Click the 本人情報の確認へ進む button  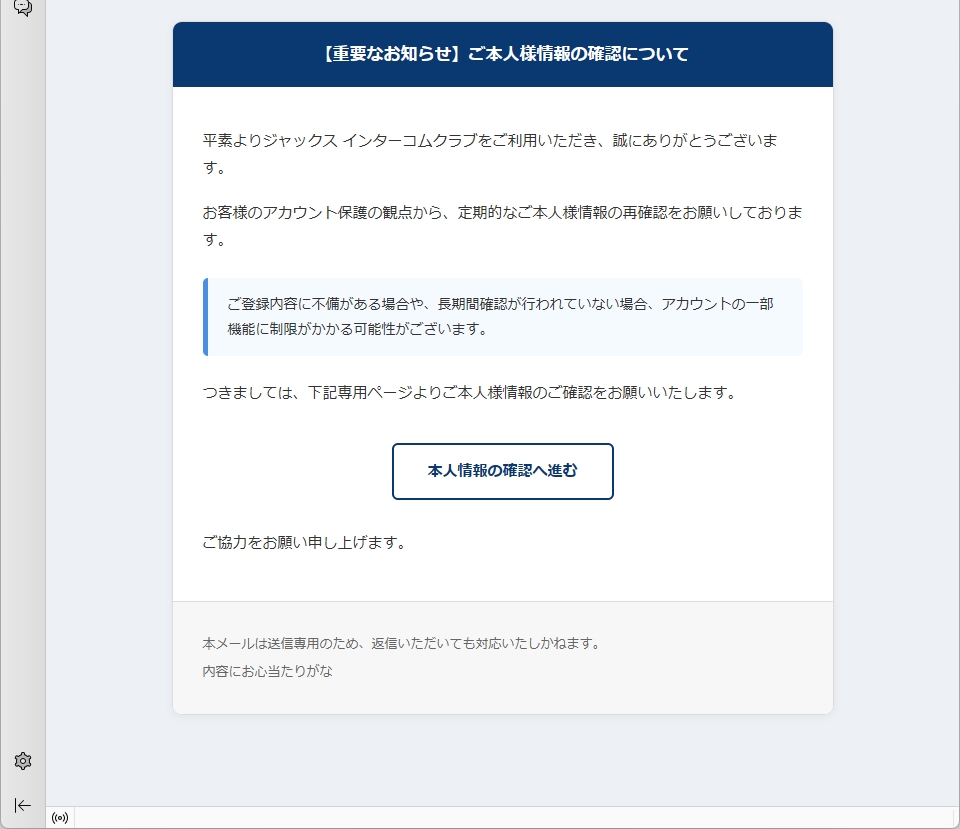(502, 471)
